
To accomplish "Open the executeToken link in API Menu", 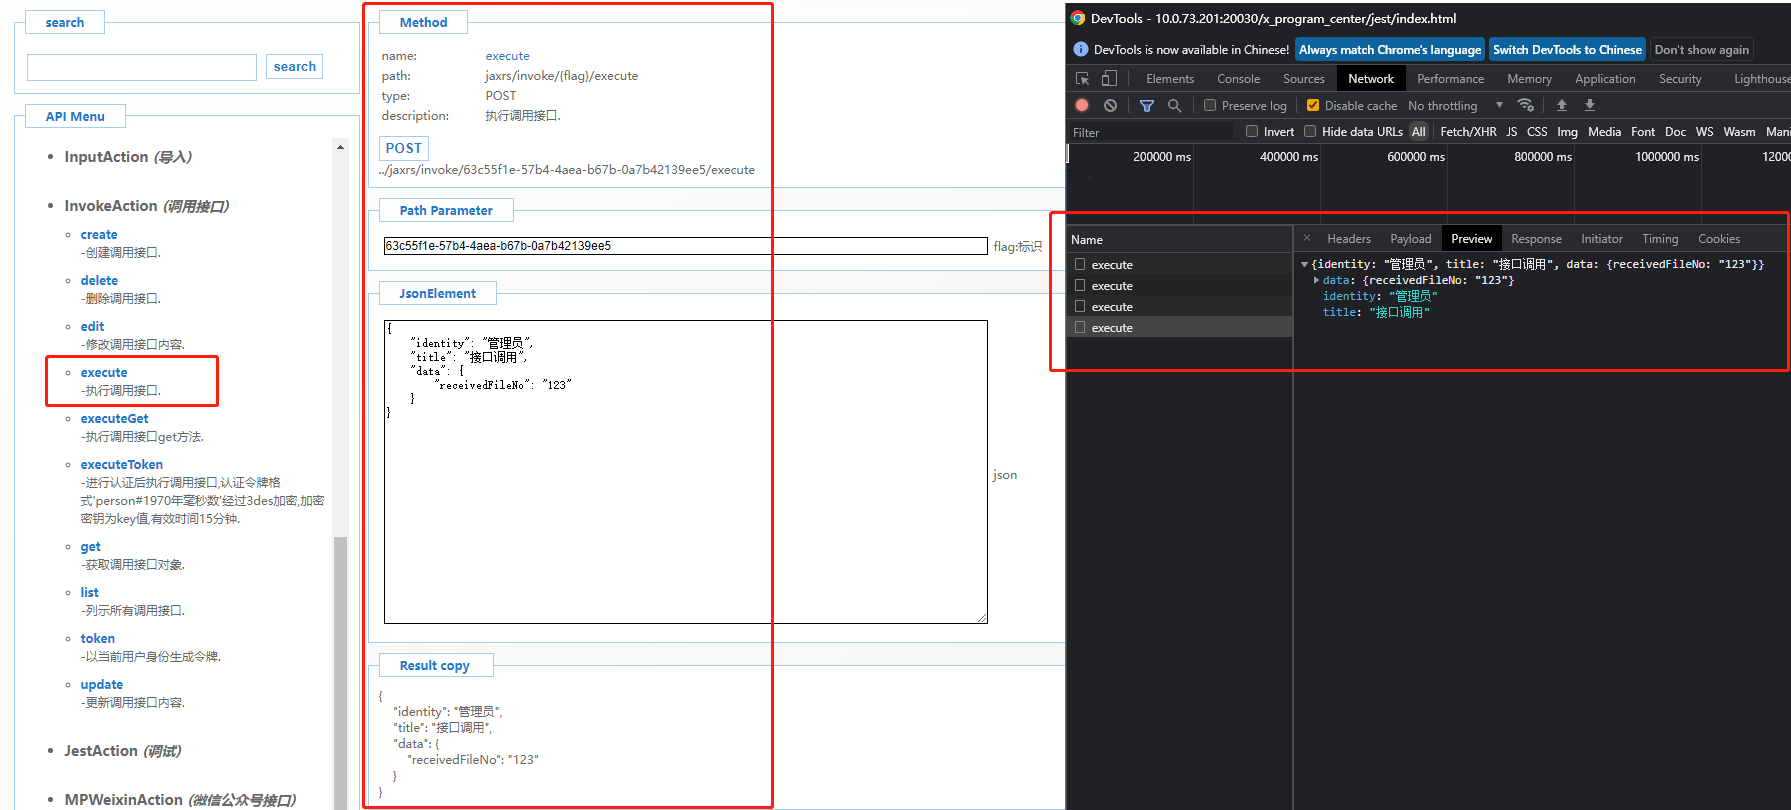I will click(121, 465).
